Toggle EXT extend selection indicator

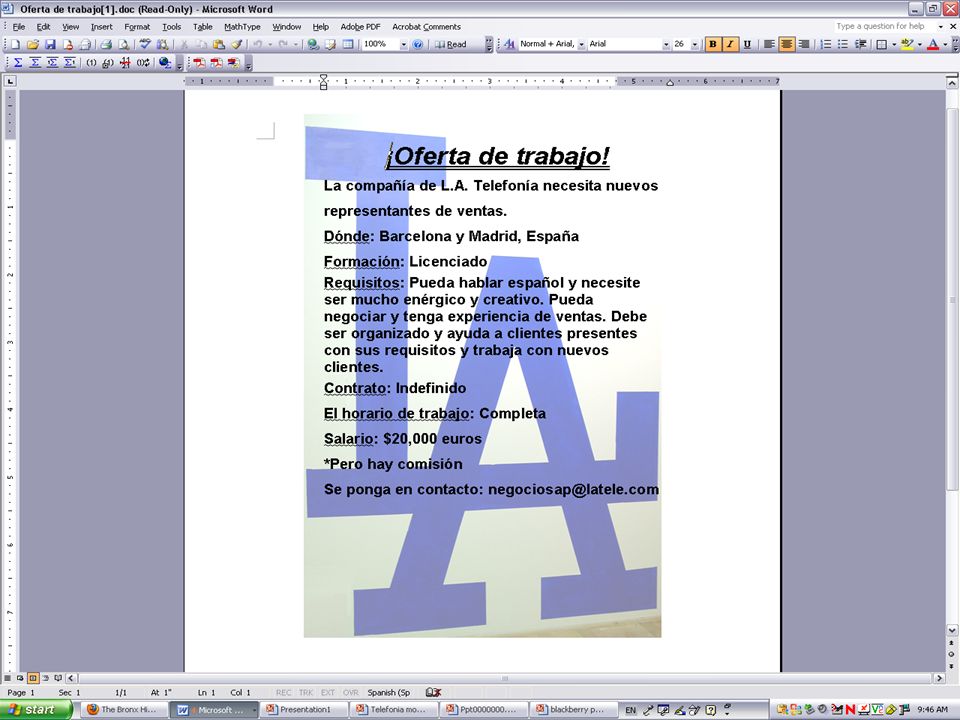click(x=328, y=692)
